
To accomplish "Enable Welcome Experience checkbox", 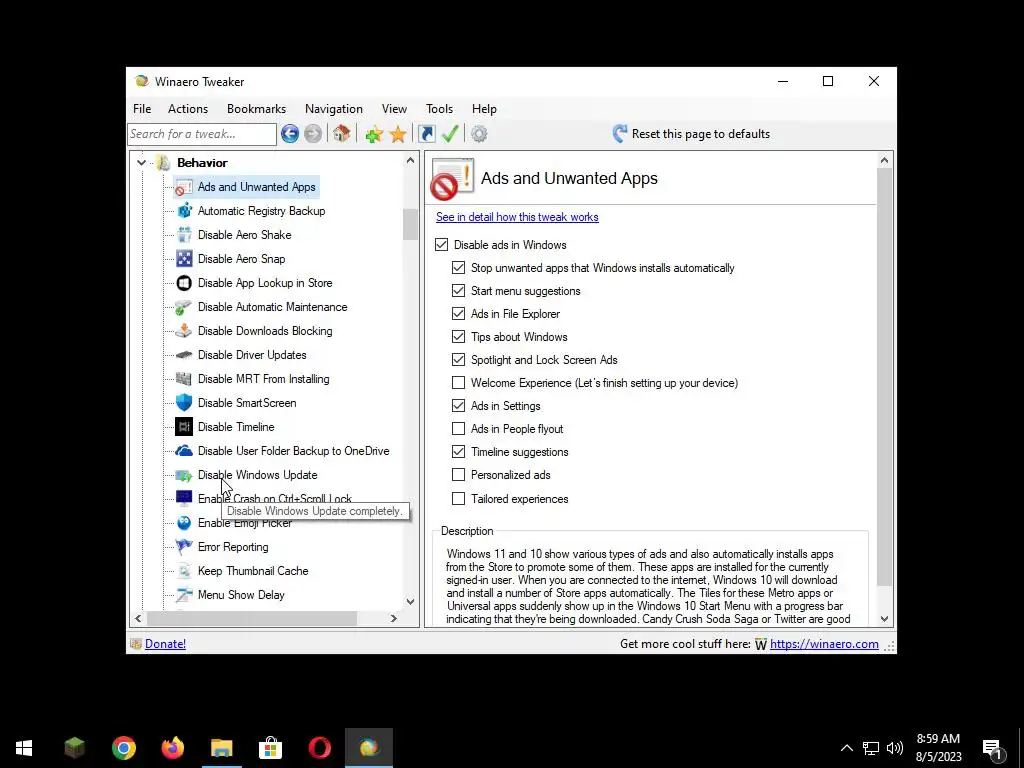I will point(458,383).
